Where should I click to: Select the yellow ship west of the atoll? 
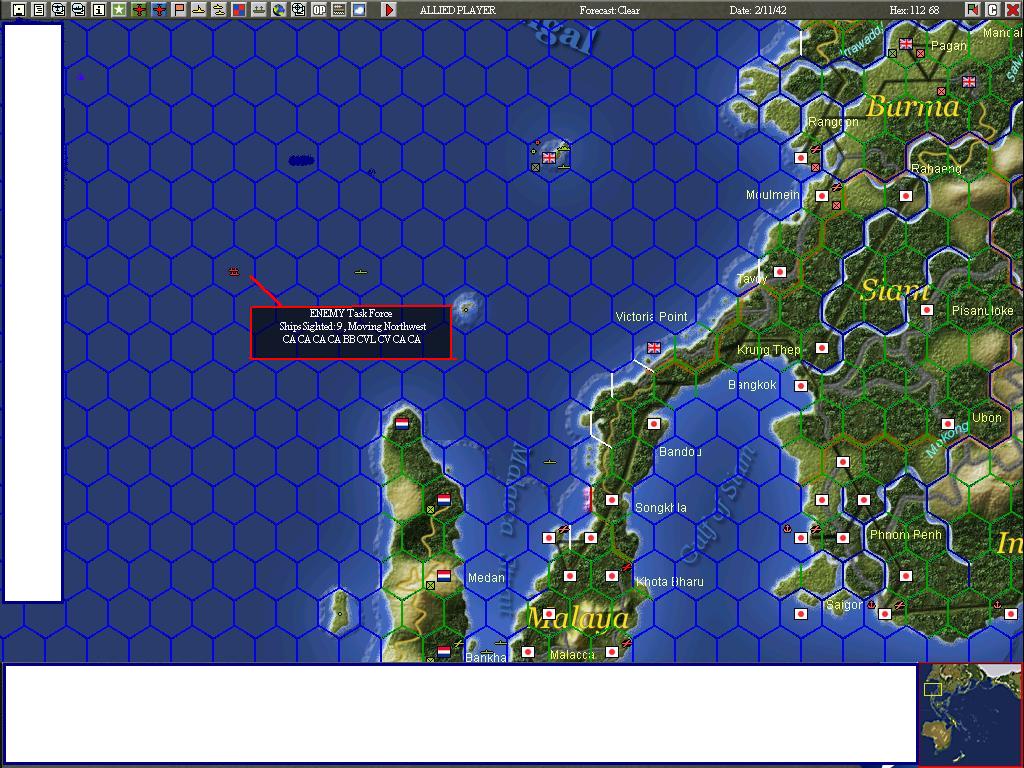[x=360, y=272]
